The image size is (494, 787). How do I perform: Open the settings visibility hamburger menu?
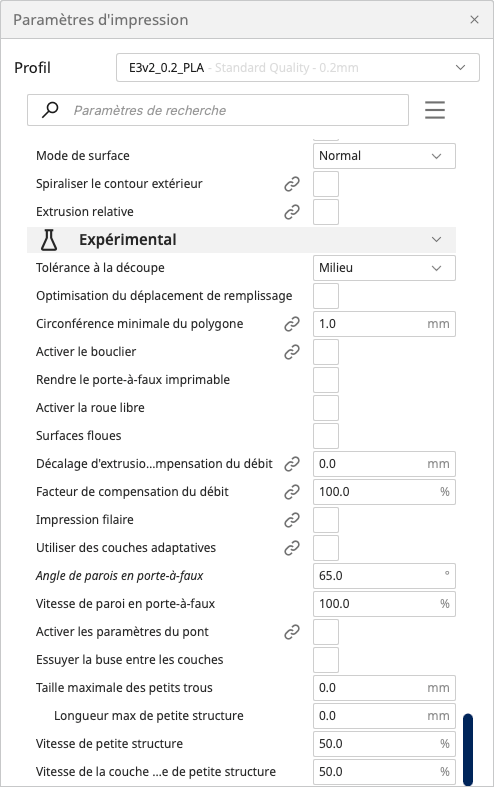(x=435, y=110)
